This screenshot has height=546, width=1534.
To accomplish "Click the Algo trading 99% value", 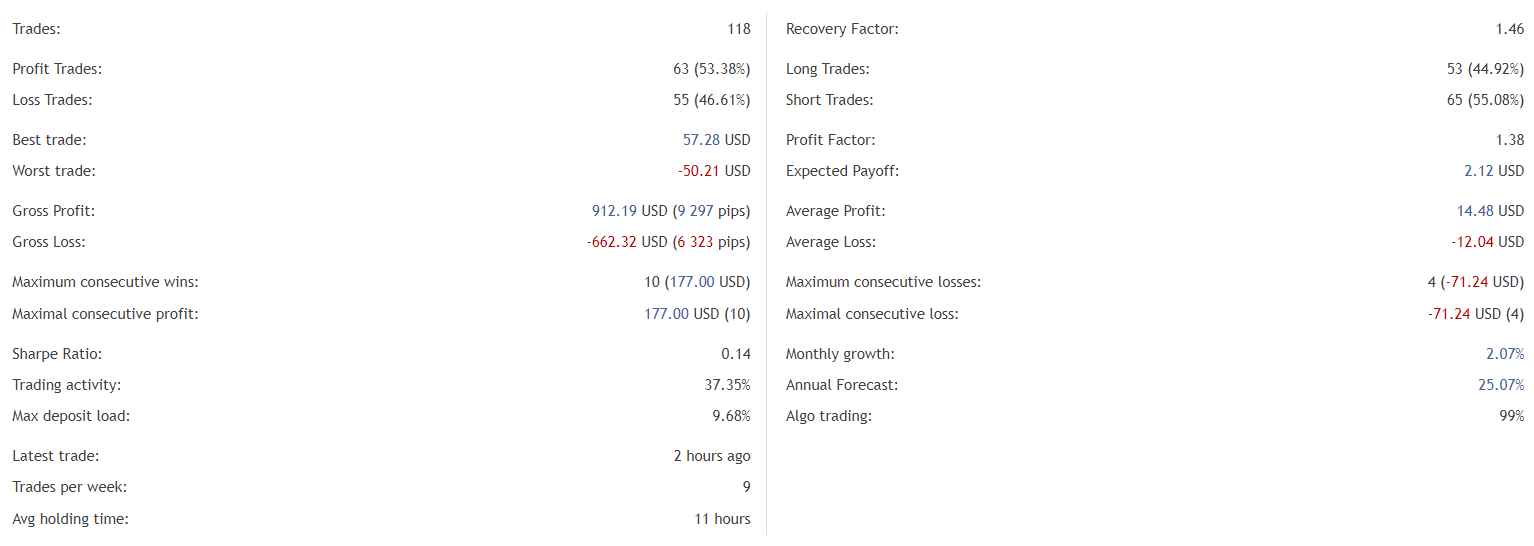I will coord(1512,416).
